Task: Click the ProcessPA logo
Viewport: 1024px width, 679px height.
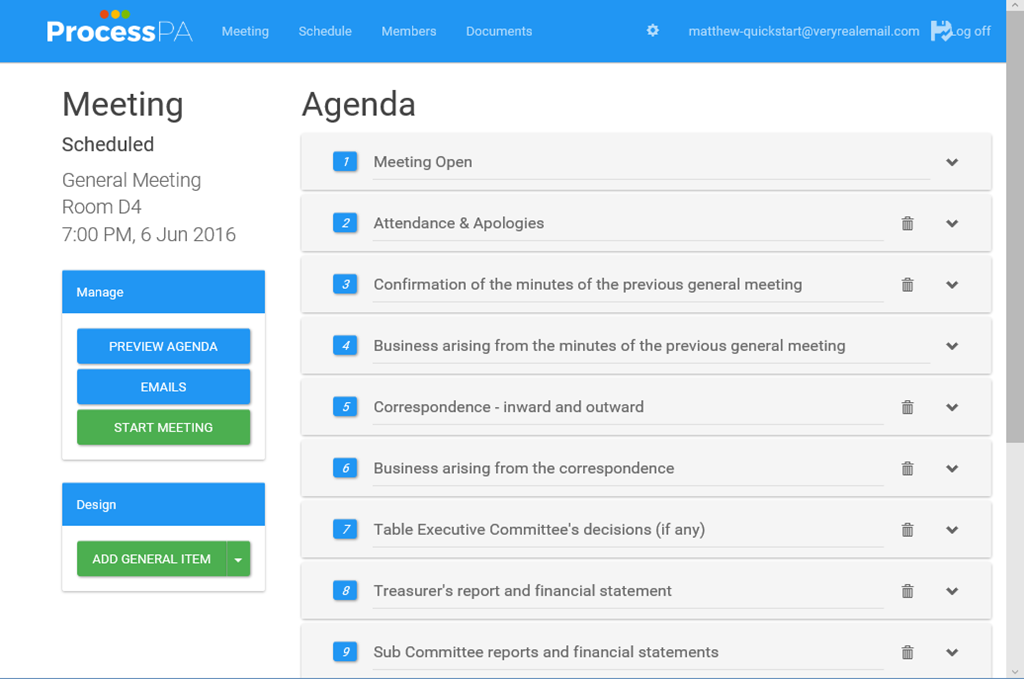Action: click(119, 30)
